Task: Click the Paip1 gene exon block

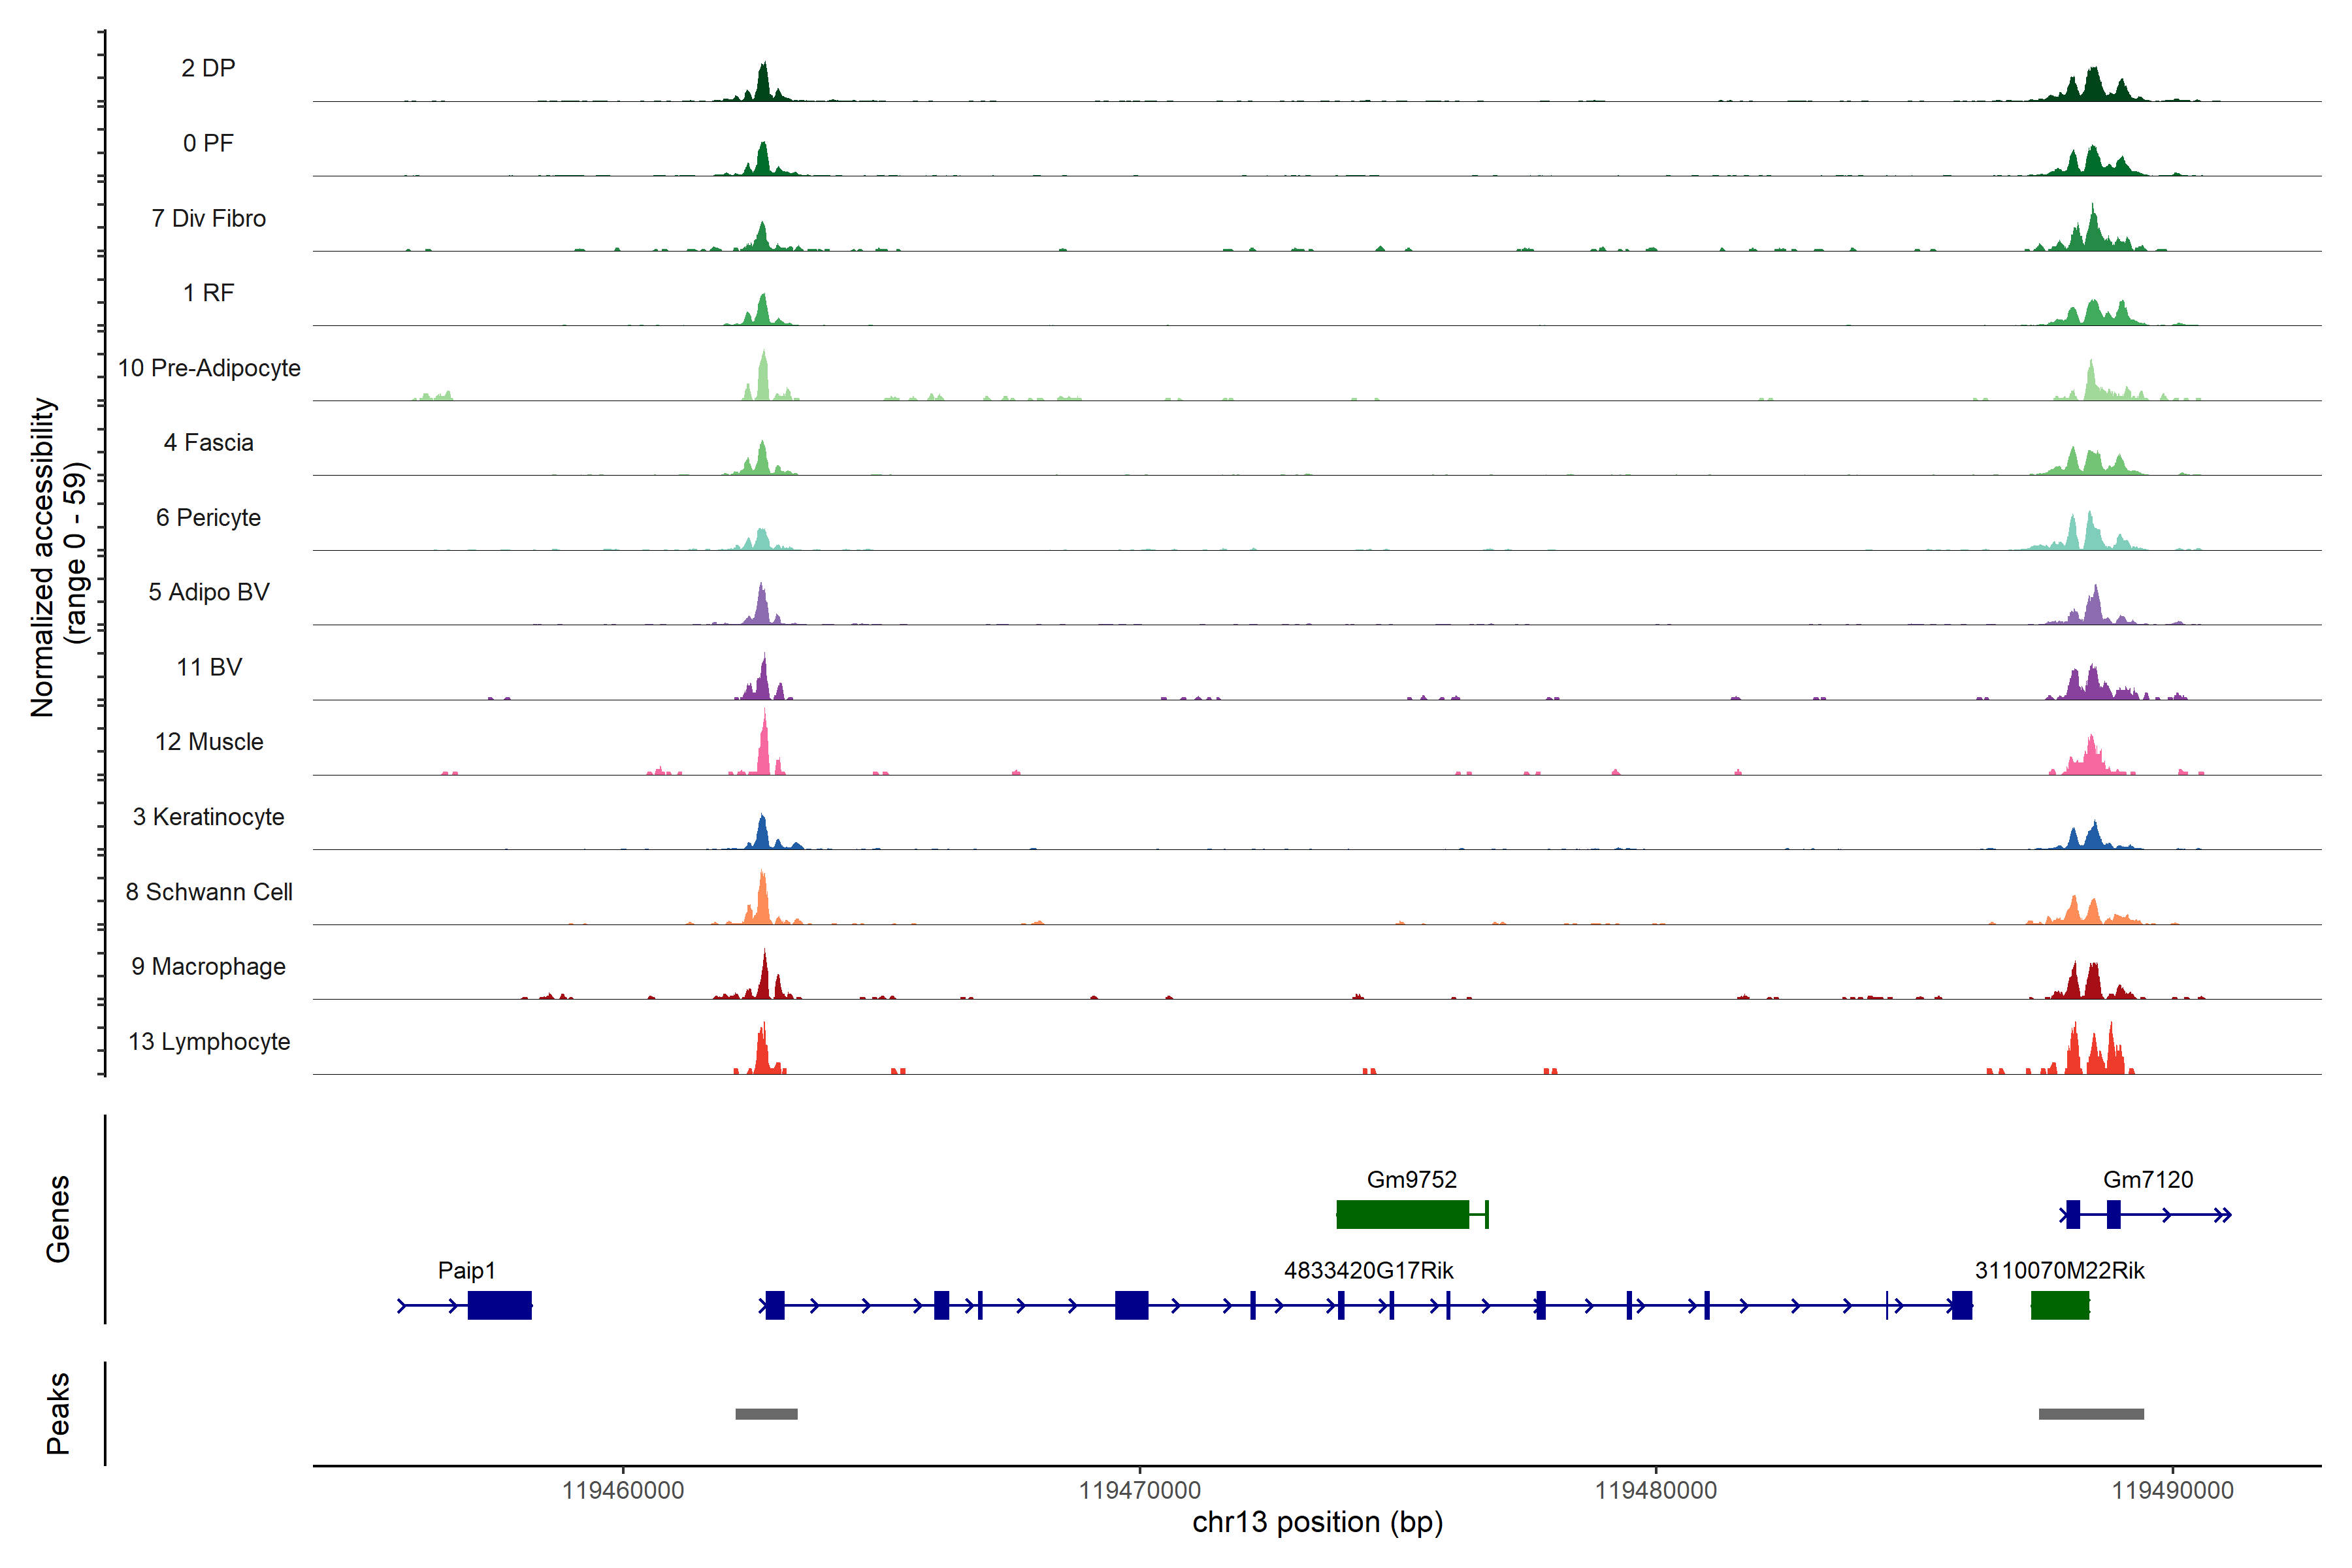Action: click(x=499, y=1305)
